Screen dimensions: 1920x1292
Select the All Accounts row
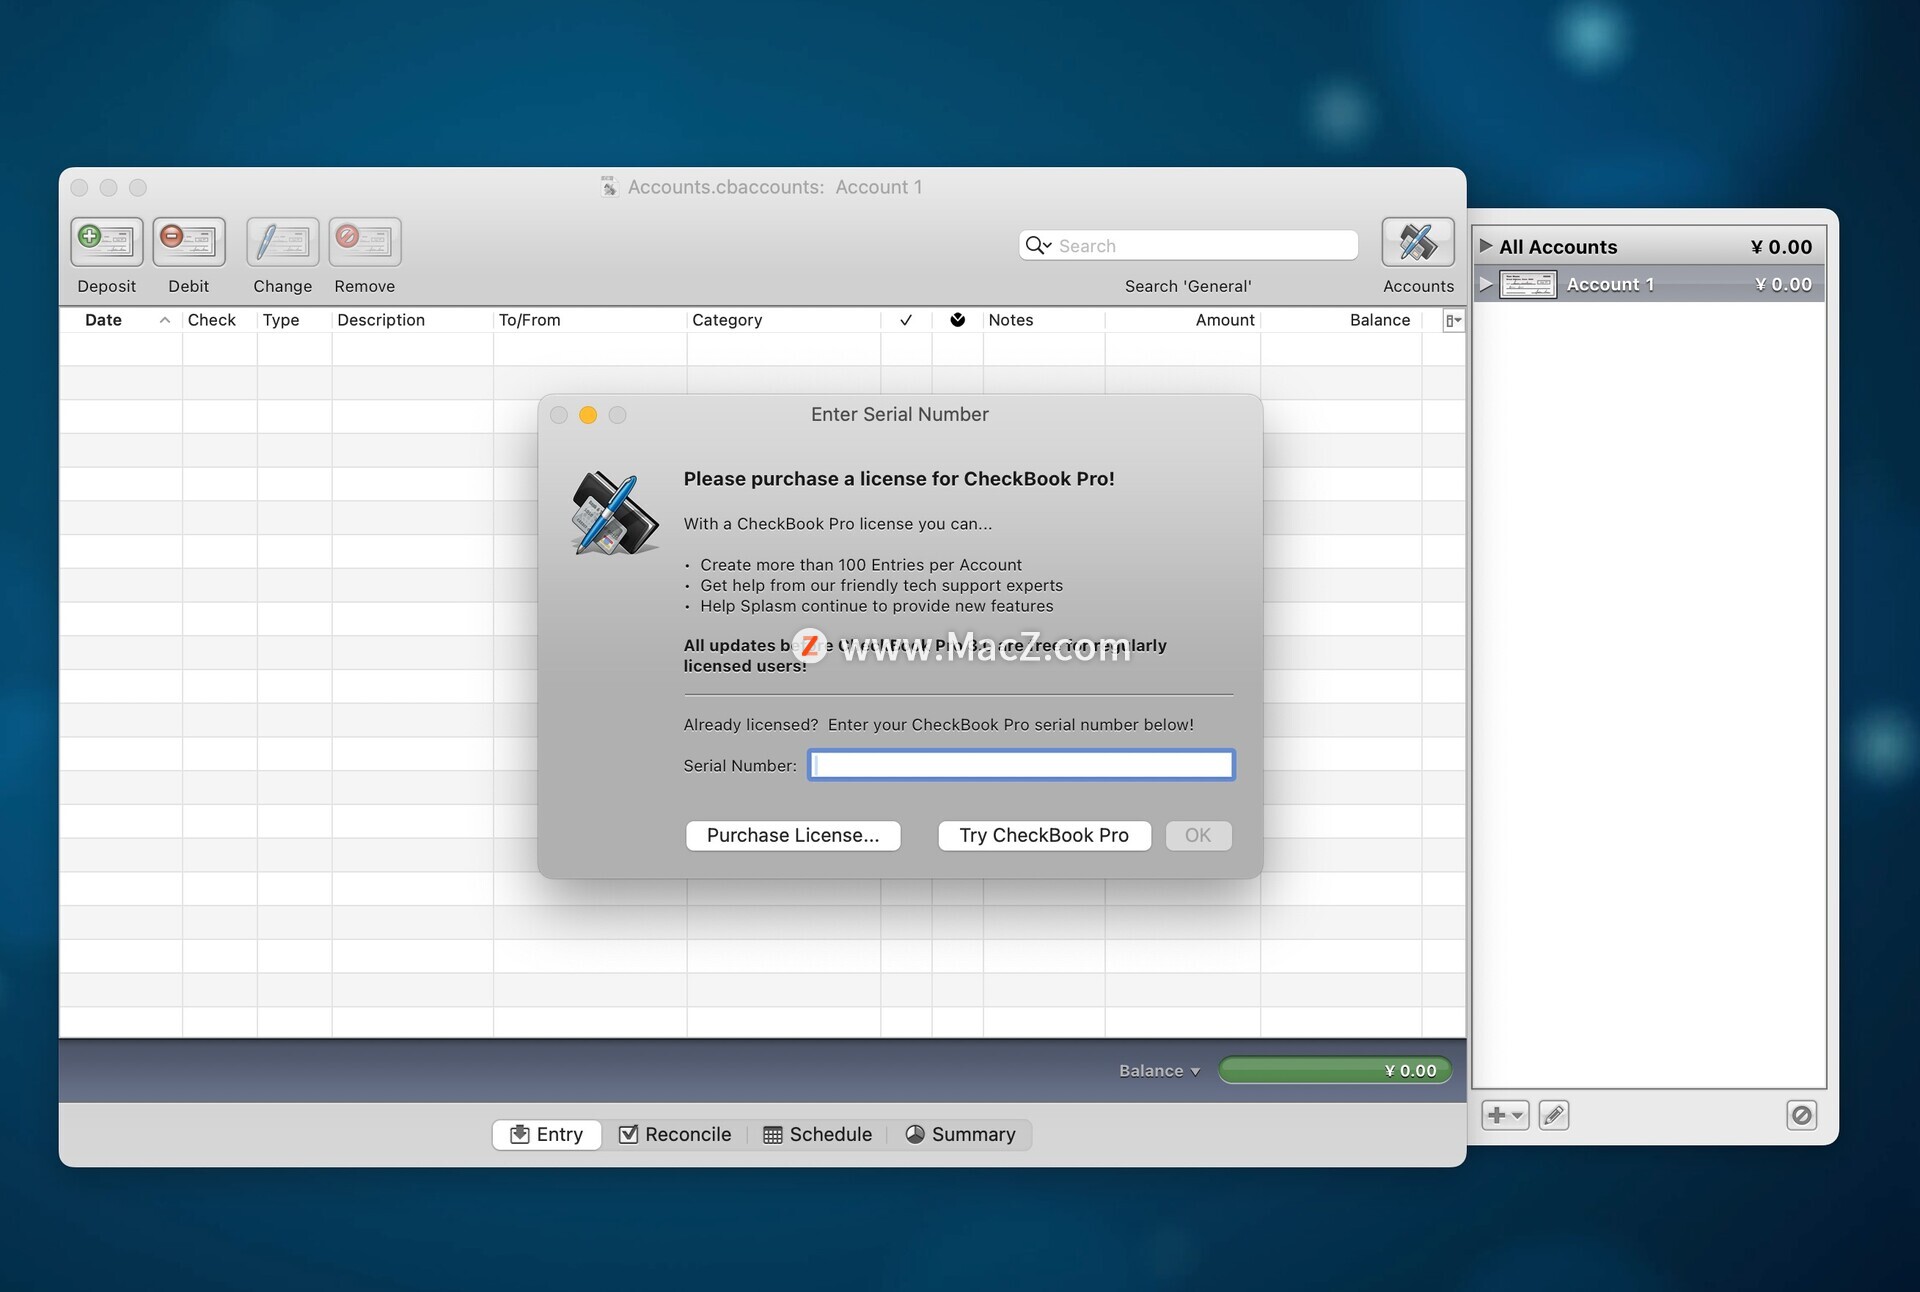point(1649,246)
